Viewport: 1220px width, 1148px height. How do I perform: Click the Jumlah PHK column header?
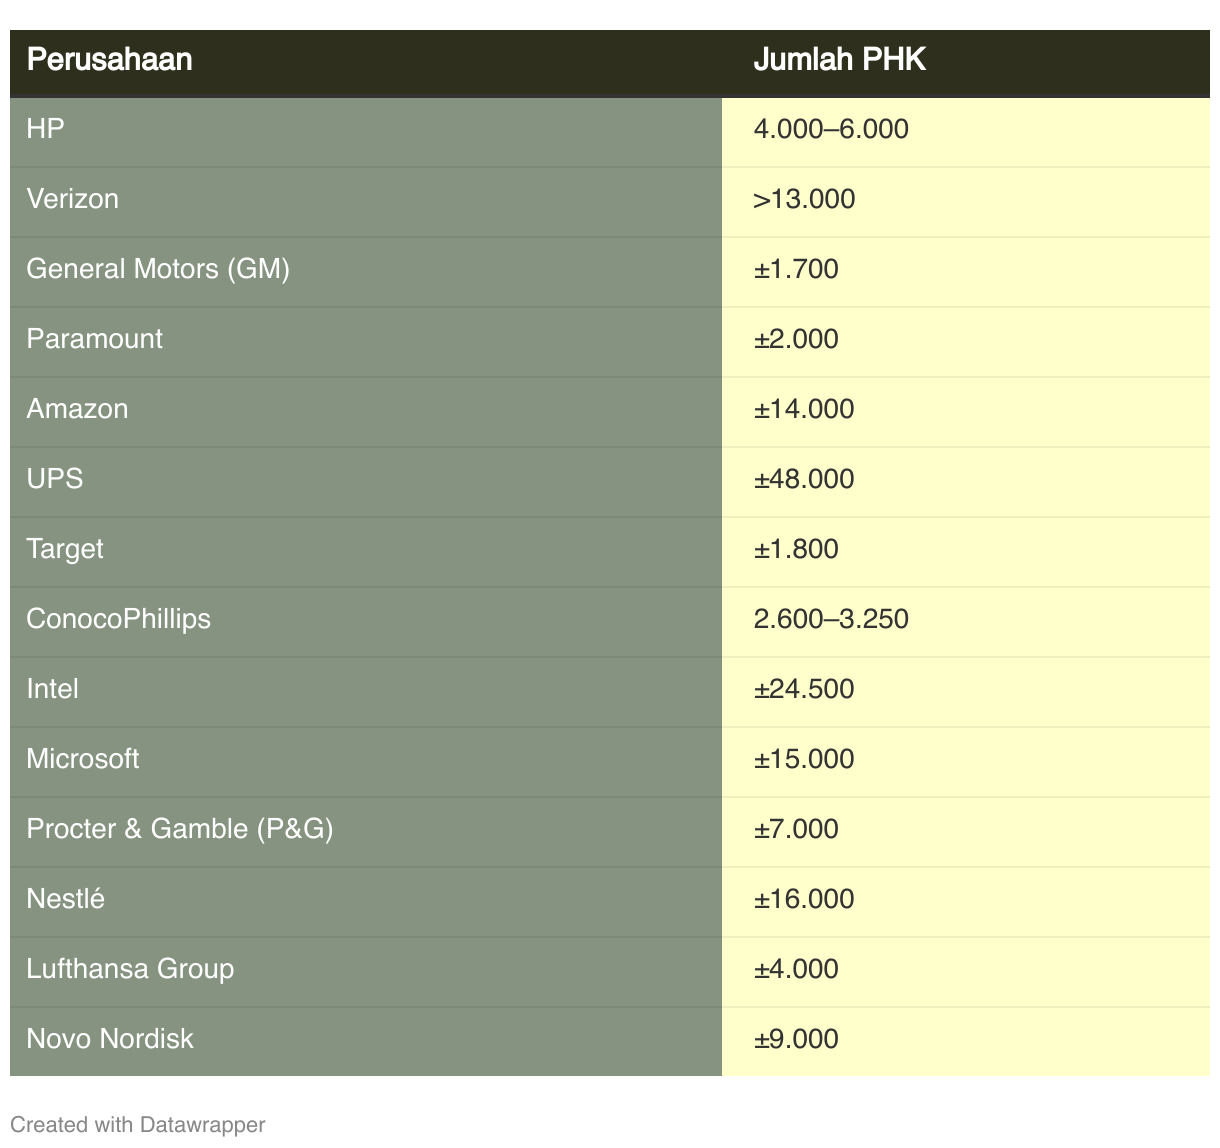tap(839, 60)
